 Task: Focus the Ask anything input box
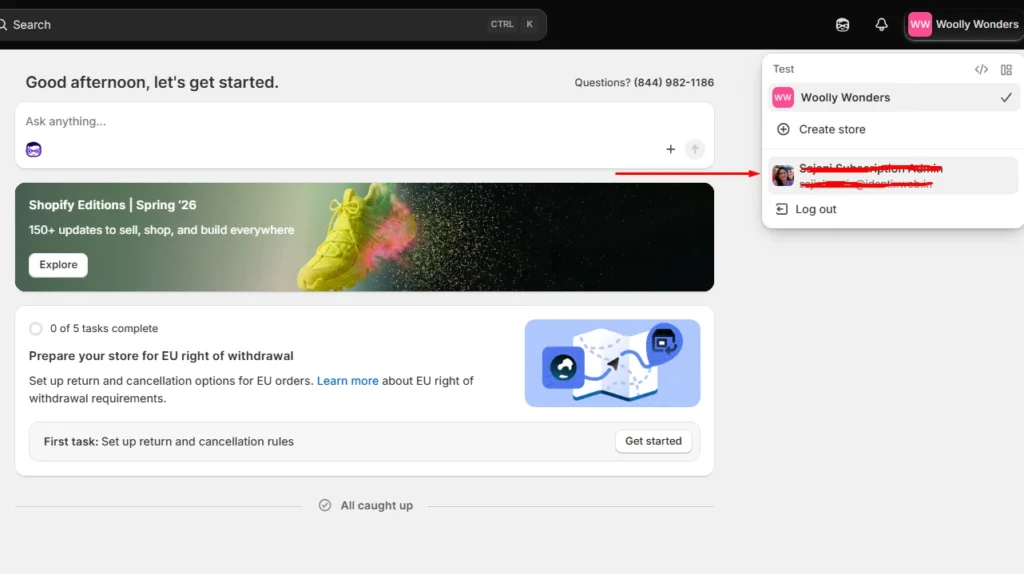[364, 121]
